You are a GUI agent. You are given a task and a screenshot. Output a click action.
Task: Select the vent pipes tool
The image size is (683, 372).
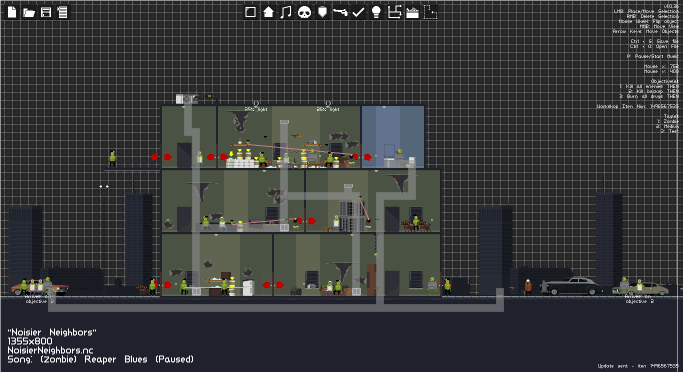point(394,12)
